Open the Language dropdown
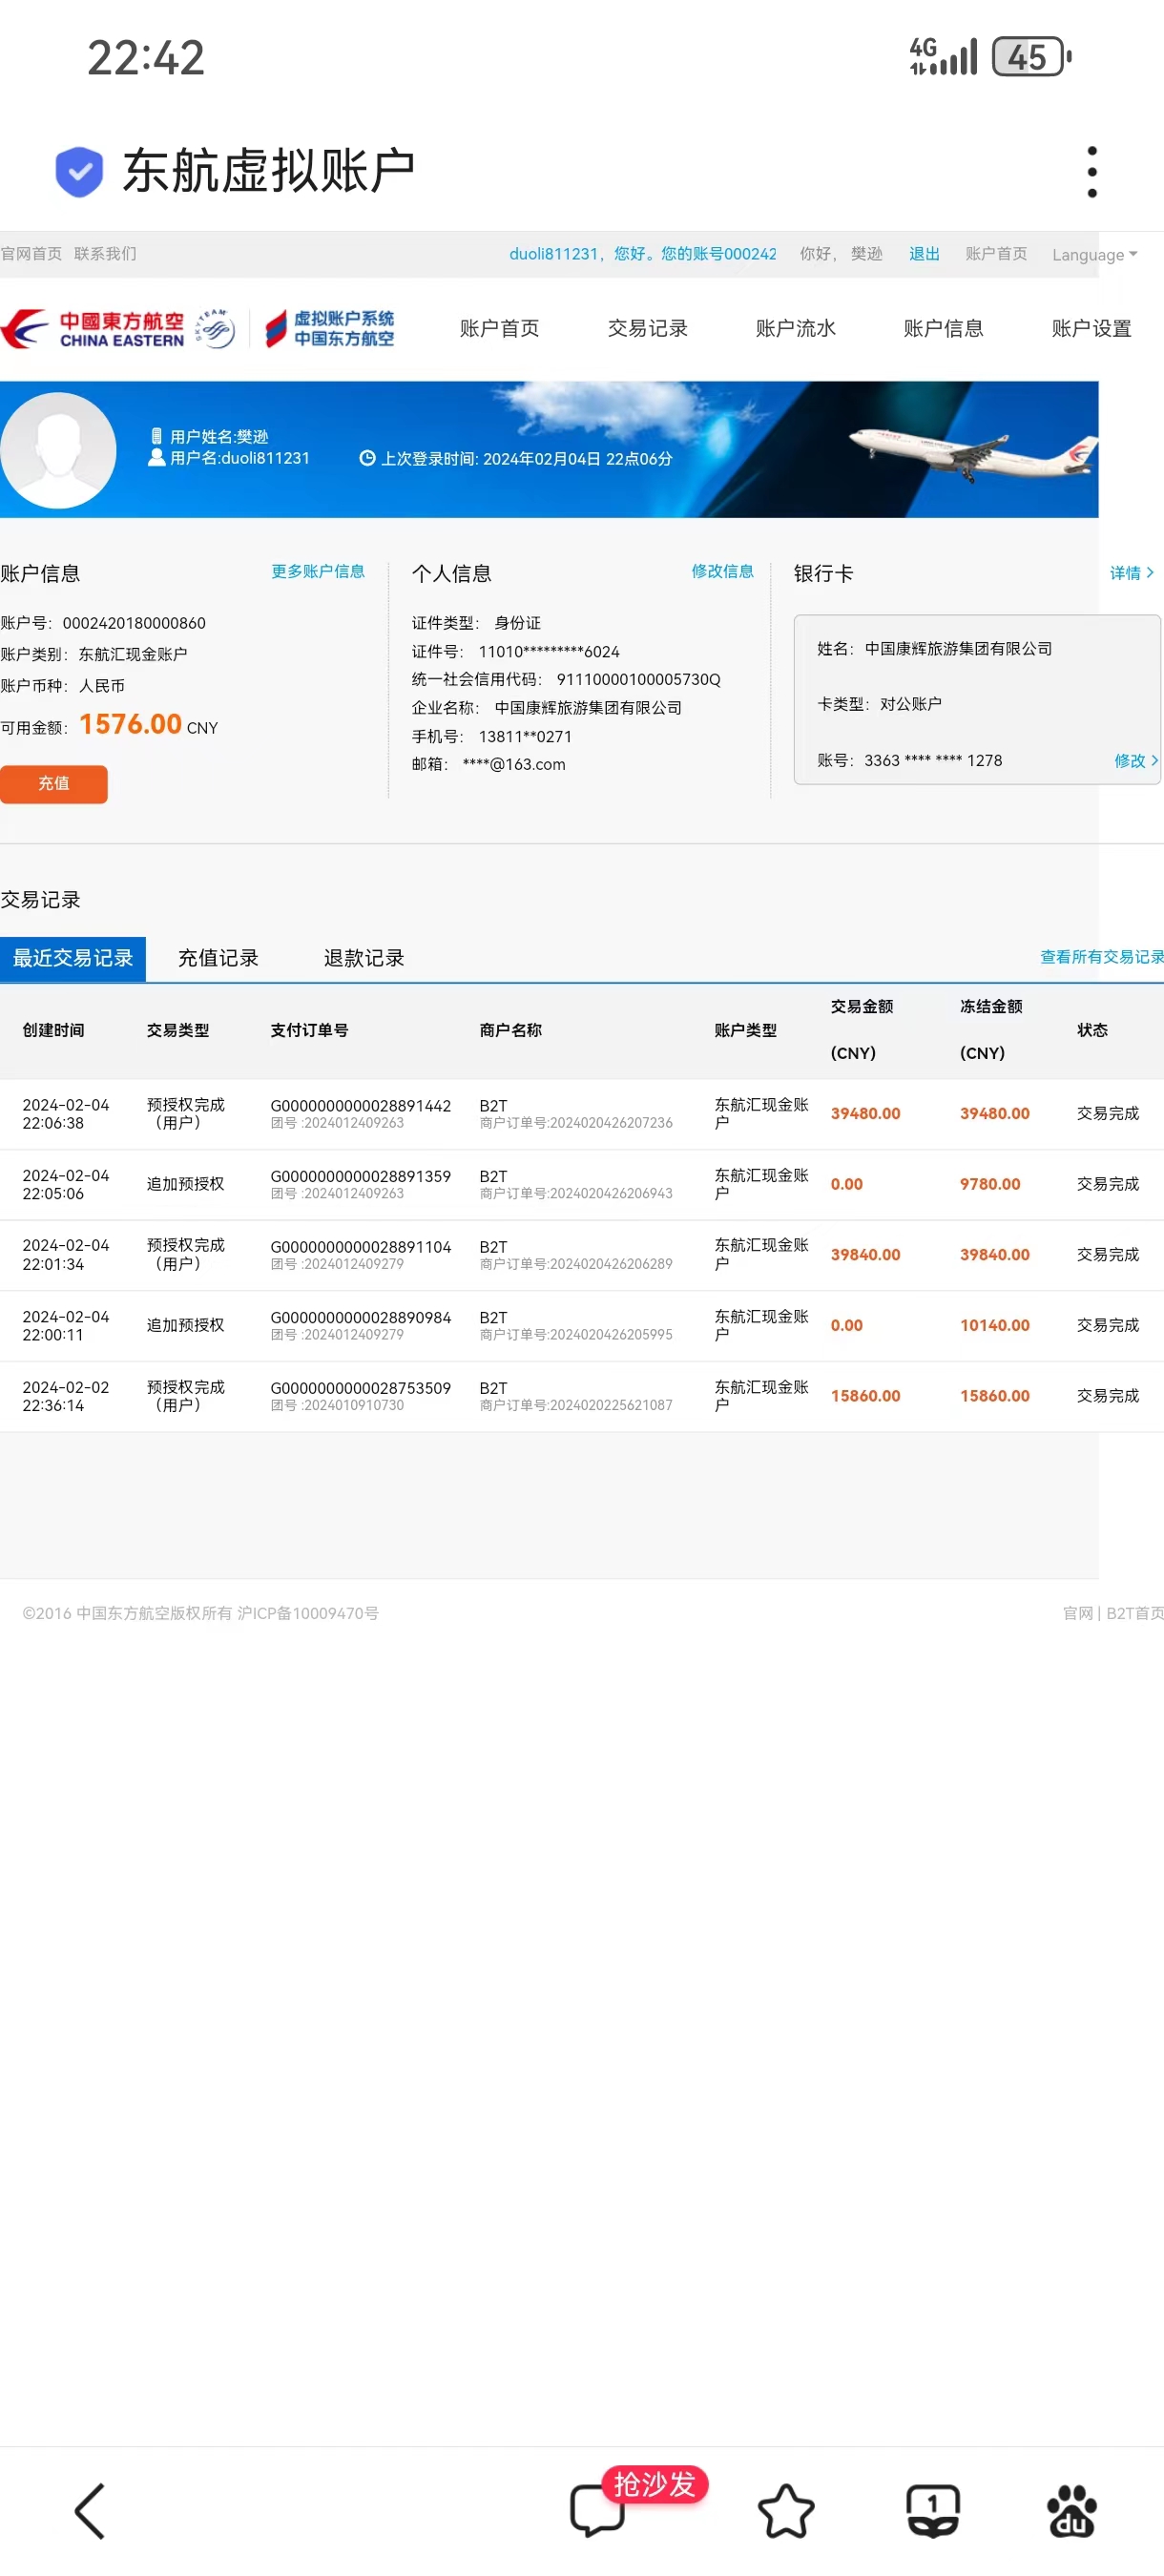The width and height of the screenshot is (1164, 2576). tap(1093, 255)
